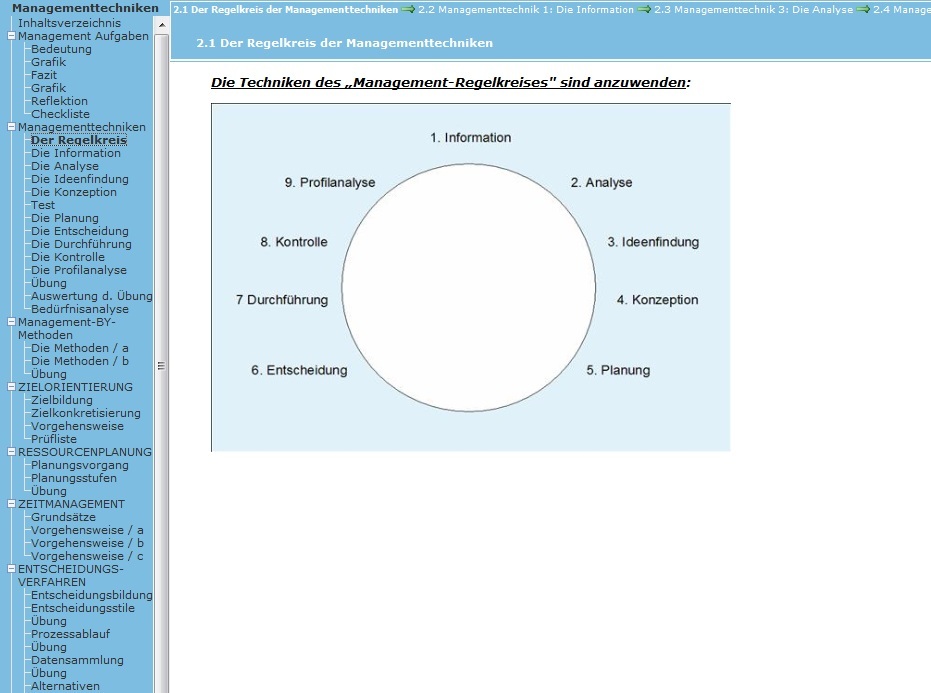The image size is (931, 693).
Task: Collapse the ZEITMANAGEMENT section
Action: pyautogui.click(x=11, y=504)
